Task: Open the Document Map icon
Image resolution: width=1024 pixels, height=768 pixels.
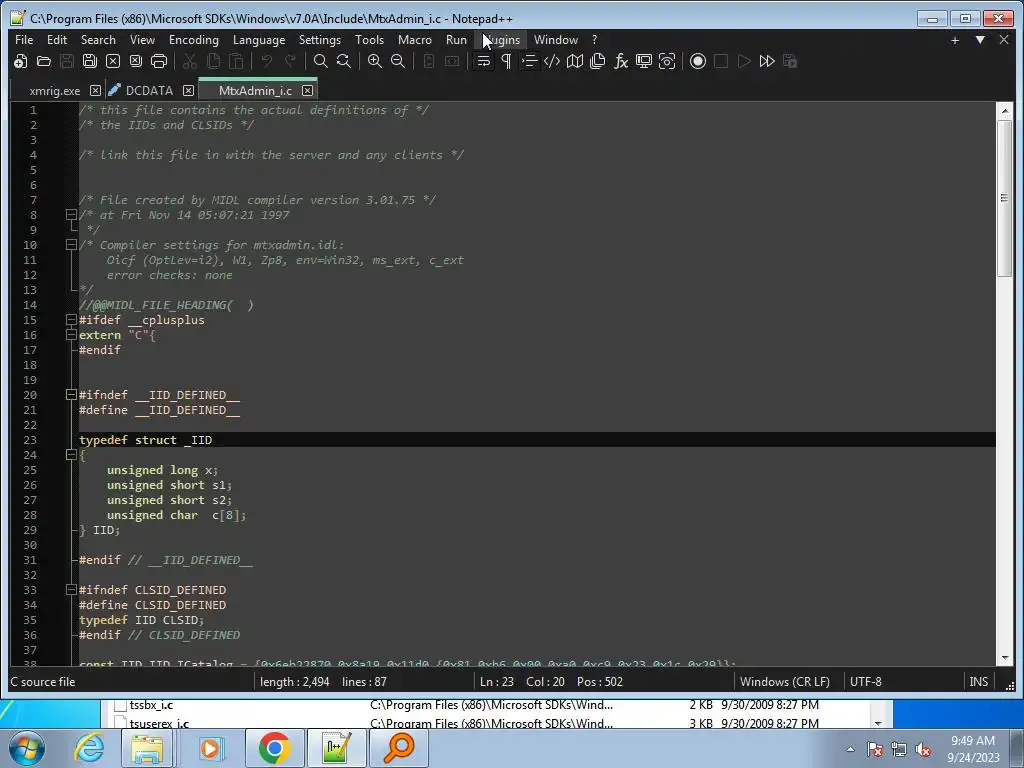Action: [x=575, y=61]
